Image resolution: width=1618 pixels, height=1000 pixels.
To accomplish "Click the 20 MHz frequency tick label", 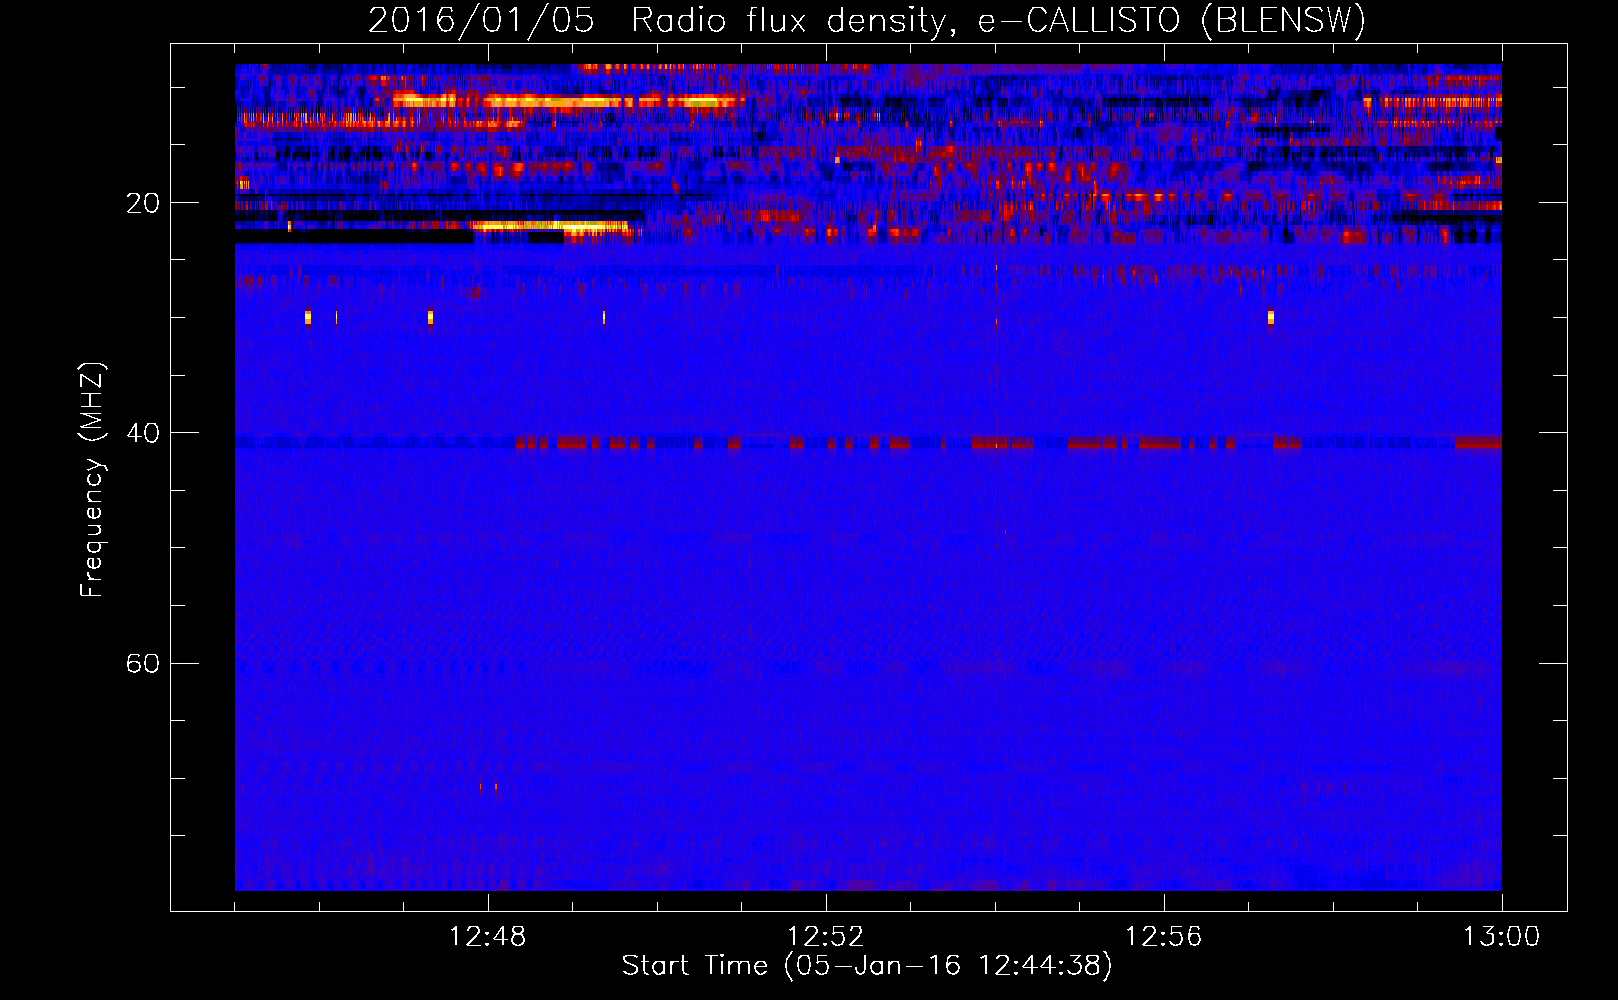I will click(x=143, y=204).
